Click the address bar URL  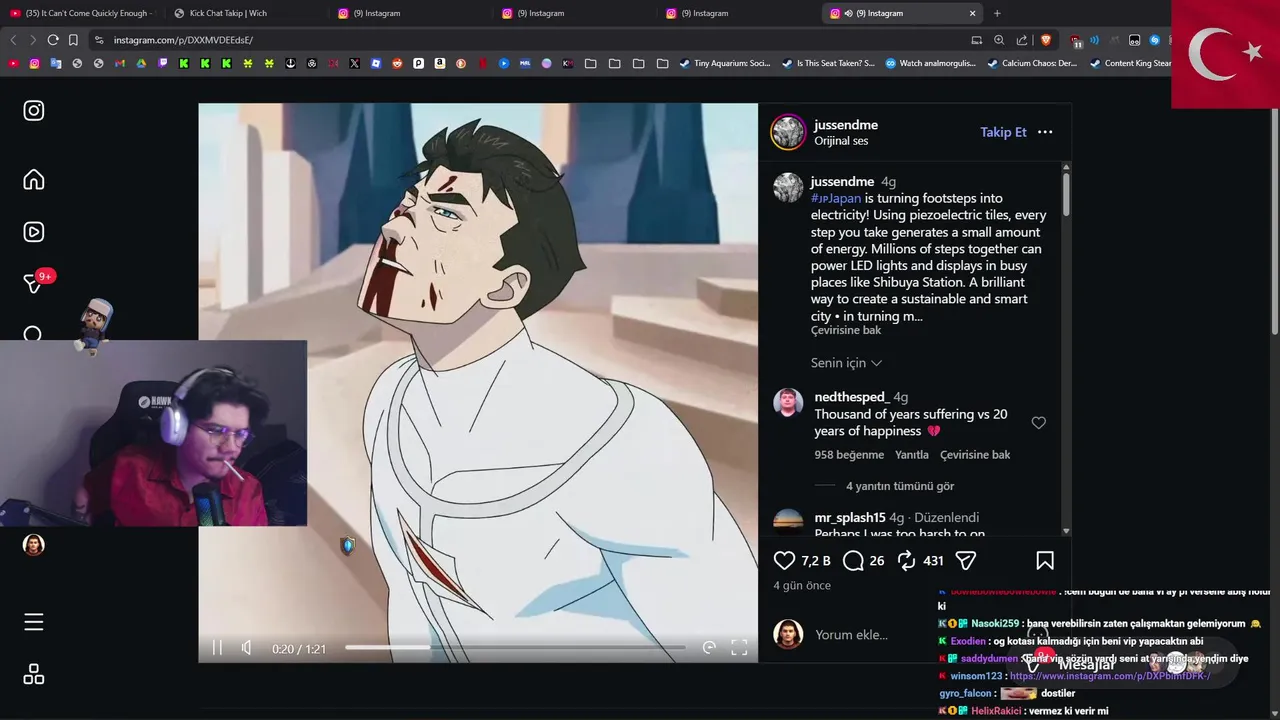[x=183, y=40]
